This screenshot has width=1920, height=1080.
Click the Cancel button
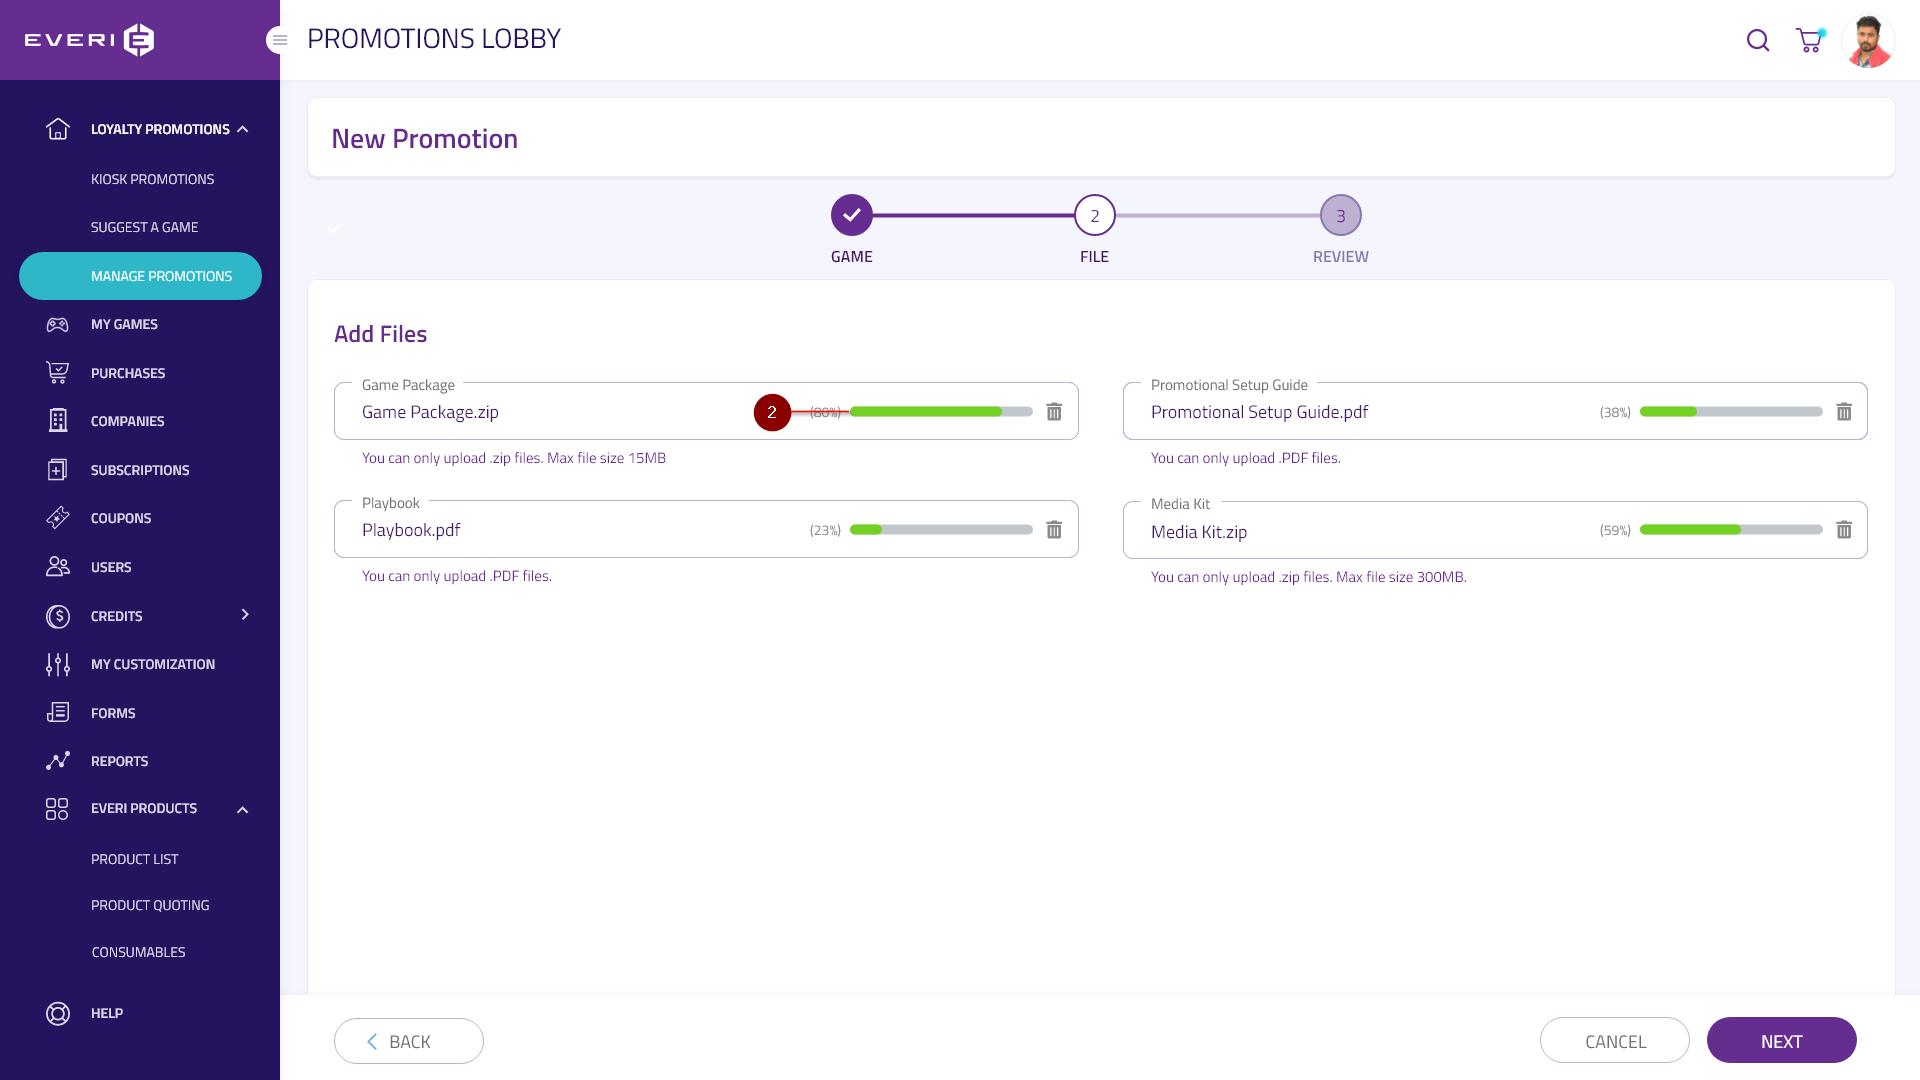pyautogui.click(x=1614, y=1041)
